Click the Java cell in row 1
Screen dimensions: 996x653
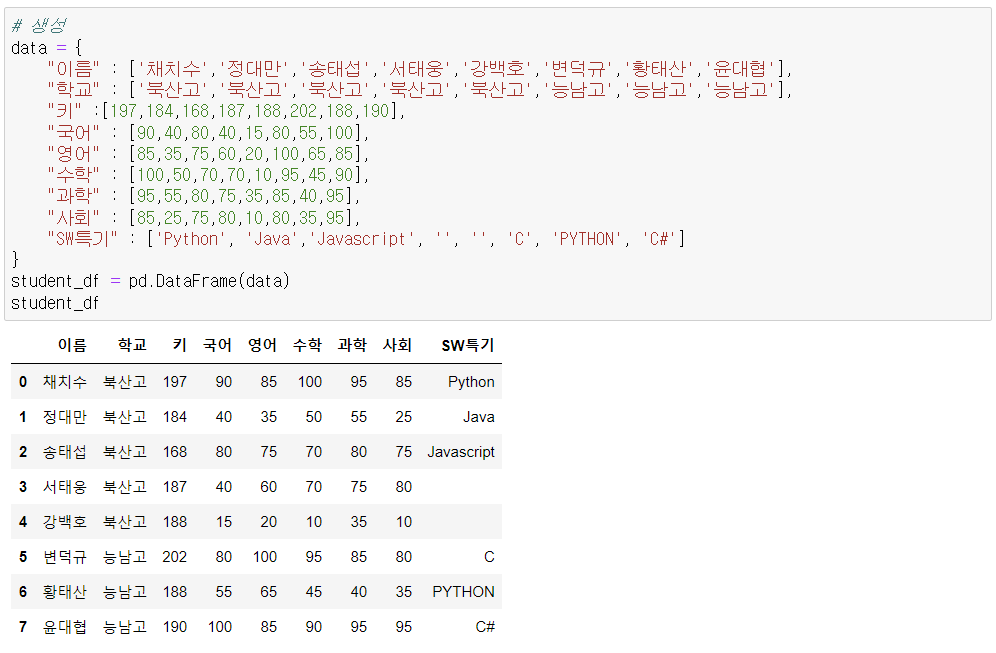(479, 417)
